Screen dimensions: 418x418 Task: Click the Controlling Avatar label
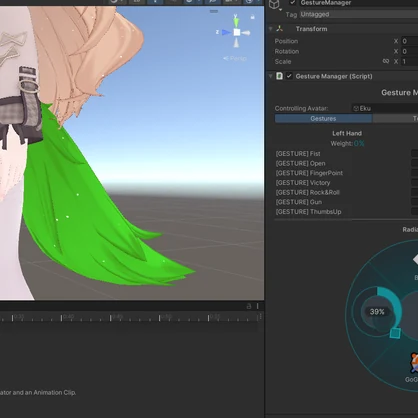301,108
